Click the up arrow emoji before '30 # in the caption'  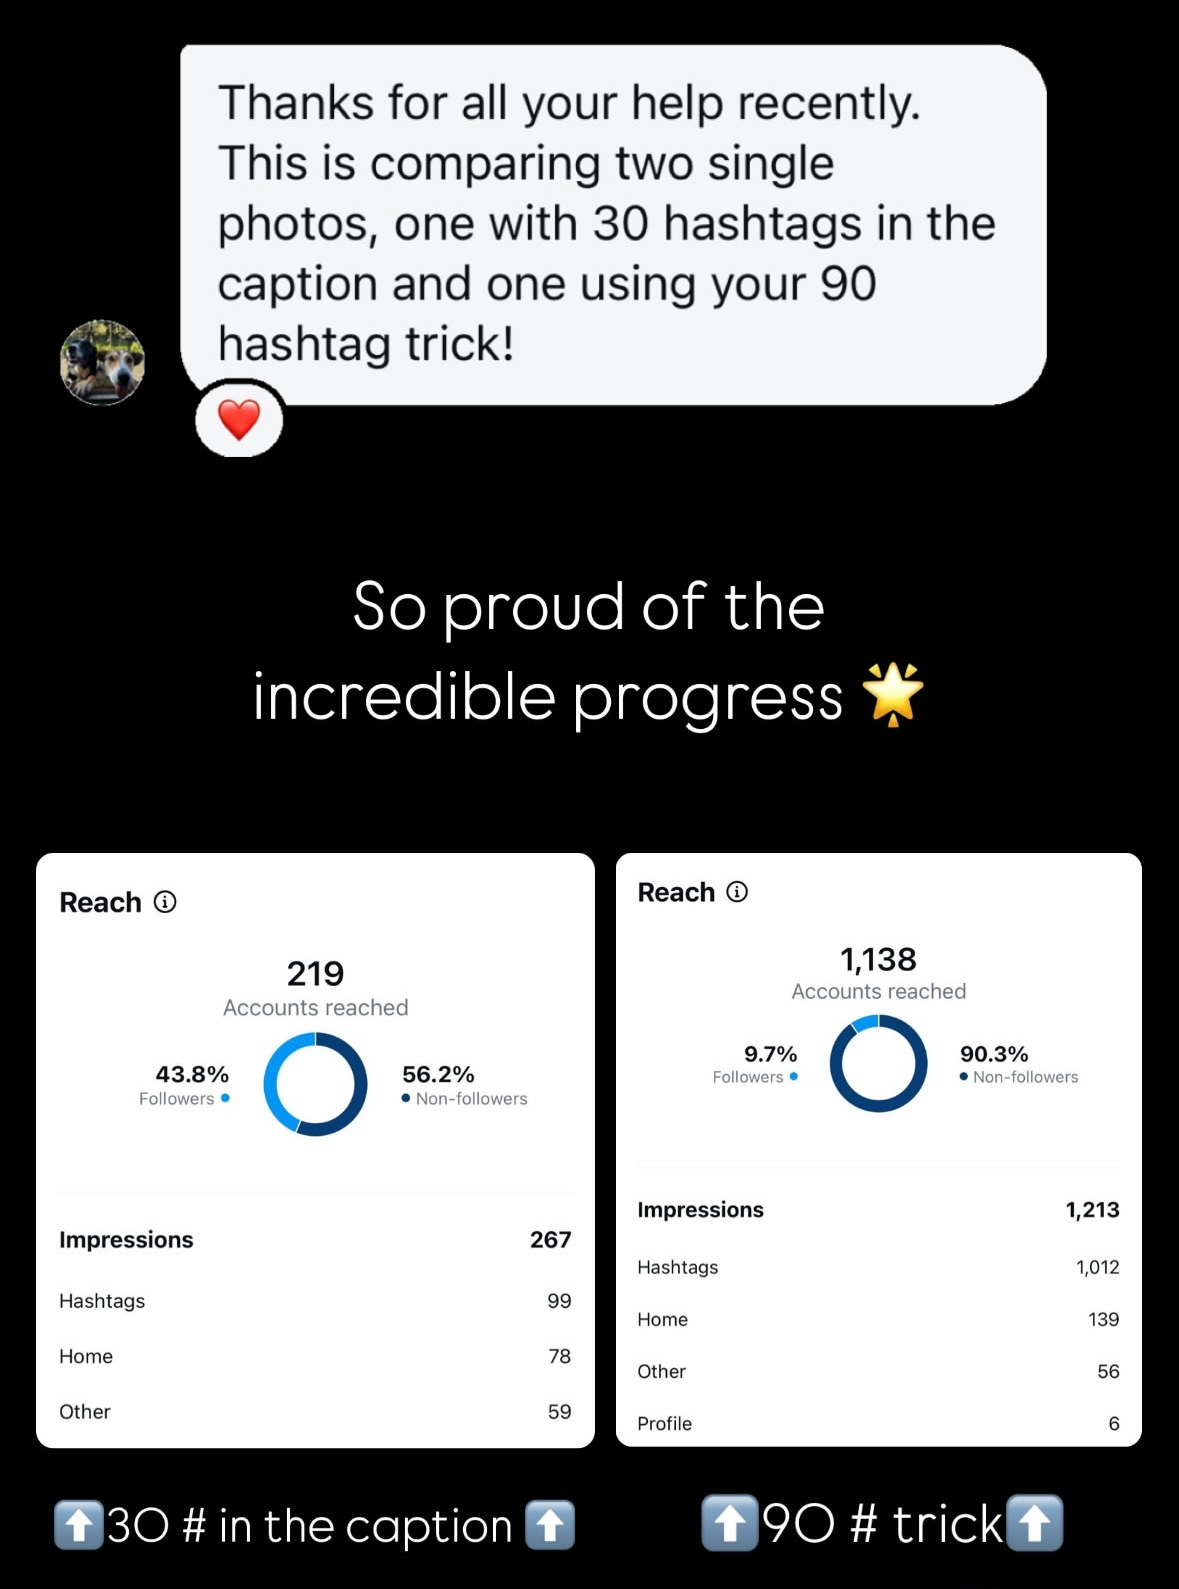(78, 1525)
